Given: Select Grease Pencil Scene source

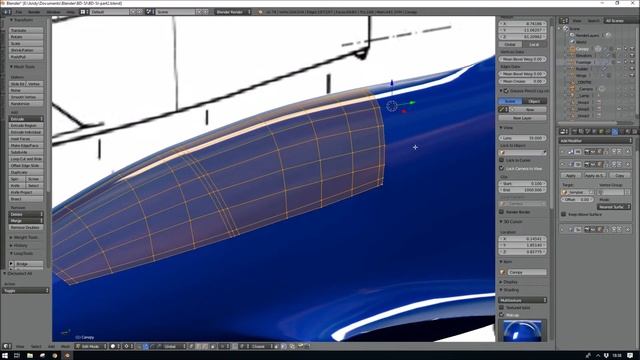Looking at the screenshot, I should point(510,101).
